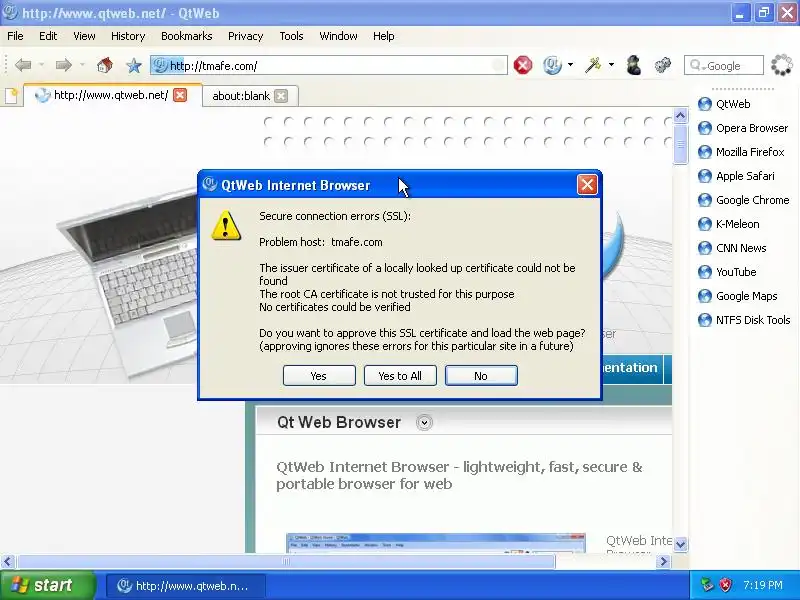Open the Google search engine dropdown
This screenshot has width=800, height=600.
click(x=697, y=66)
